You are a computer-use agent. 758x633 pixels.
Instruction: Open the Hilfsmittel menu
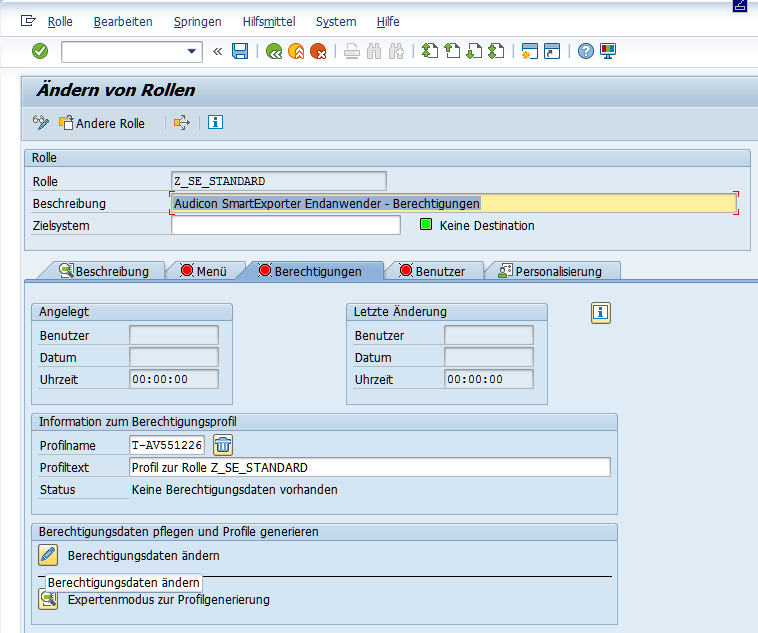click(x=269, y=22)
